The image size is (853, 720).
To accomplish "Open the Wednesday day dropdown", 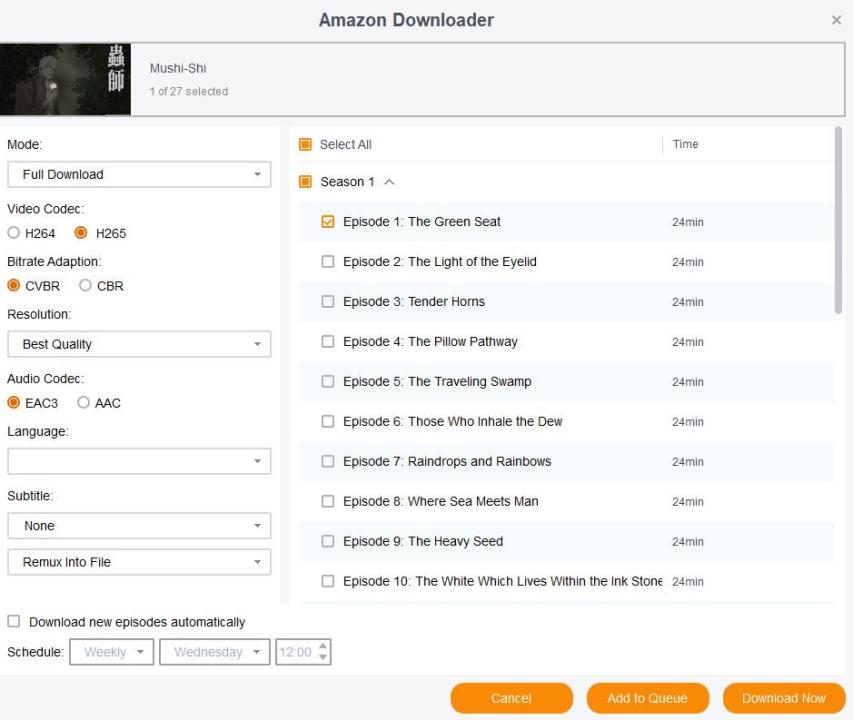I will 214,651.
